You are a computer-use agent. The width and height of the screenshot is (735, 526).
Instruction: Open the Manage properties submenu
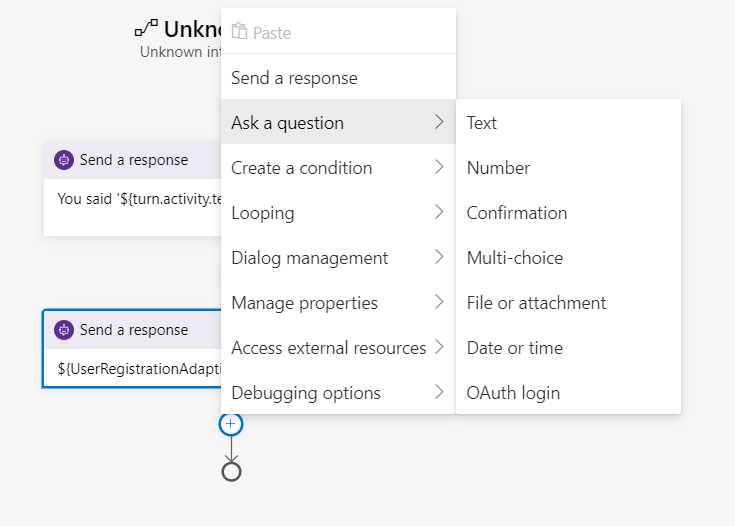coord(338,303)
